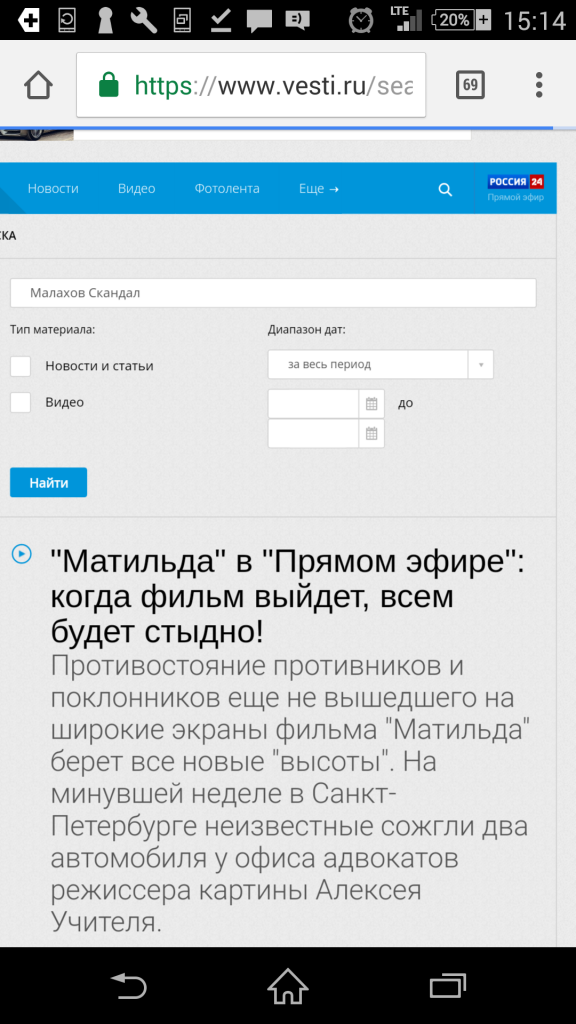The width and height of the screenshot is (576, 1024).
Task: Expand the "Еще →" navigation menu
Action: click(319, 189)
